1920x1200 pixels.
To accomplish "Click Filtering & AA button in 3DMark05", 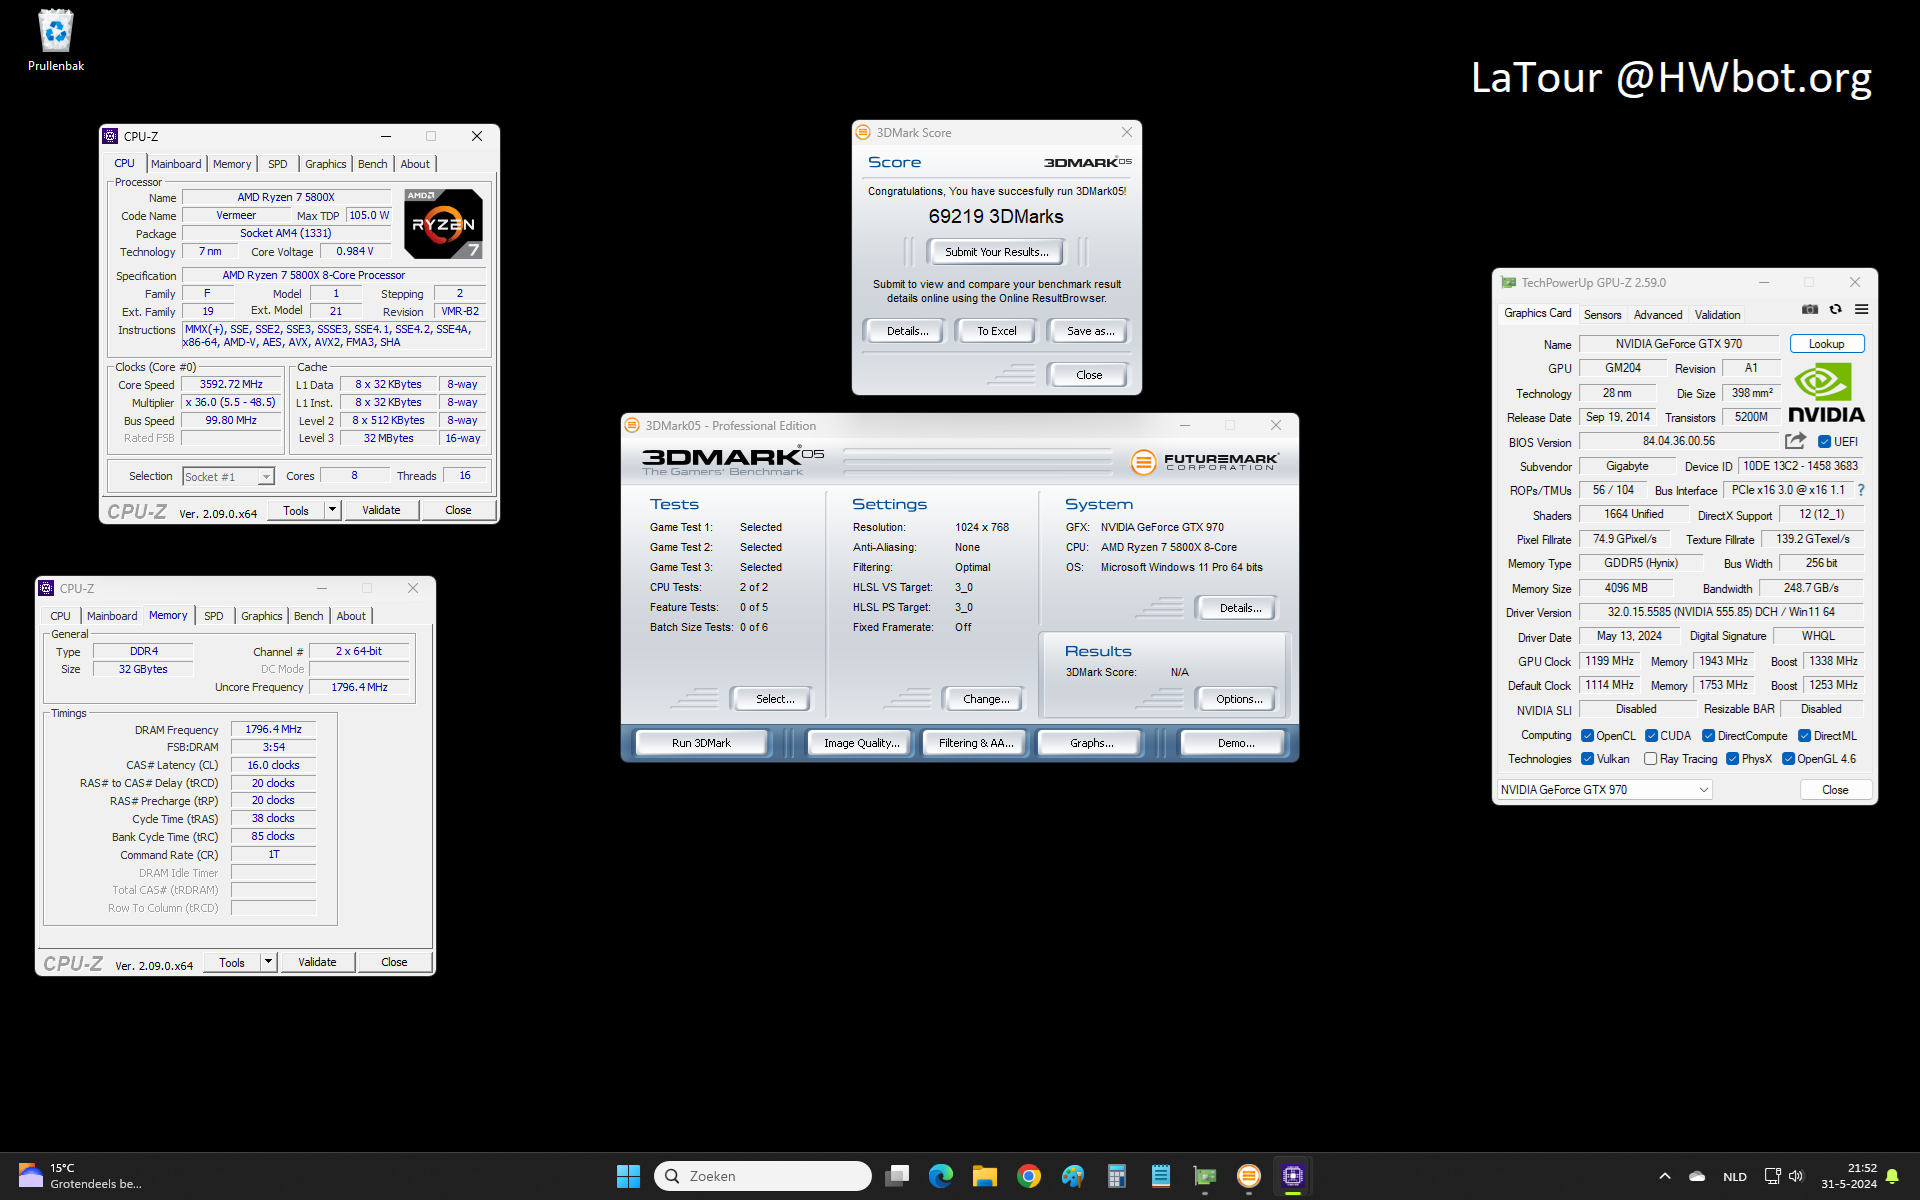I will [976, 743].
